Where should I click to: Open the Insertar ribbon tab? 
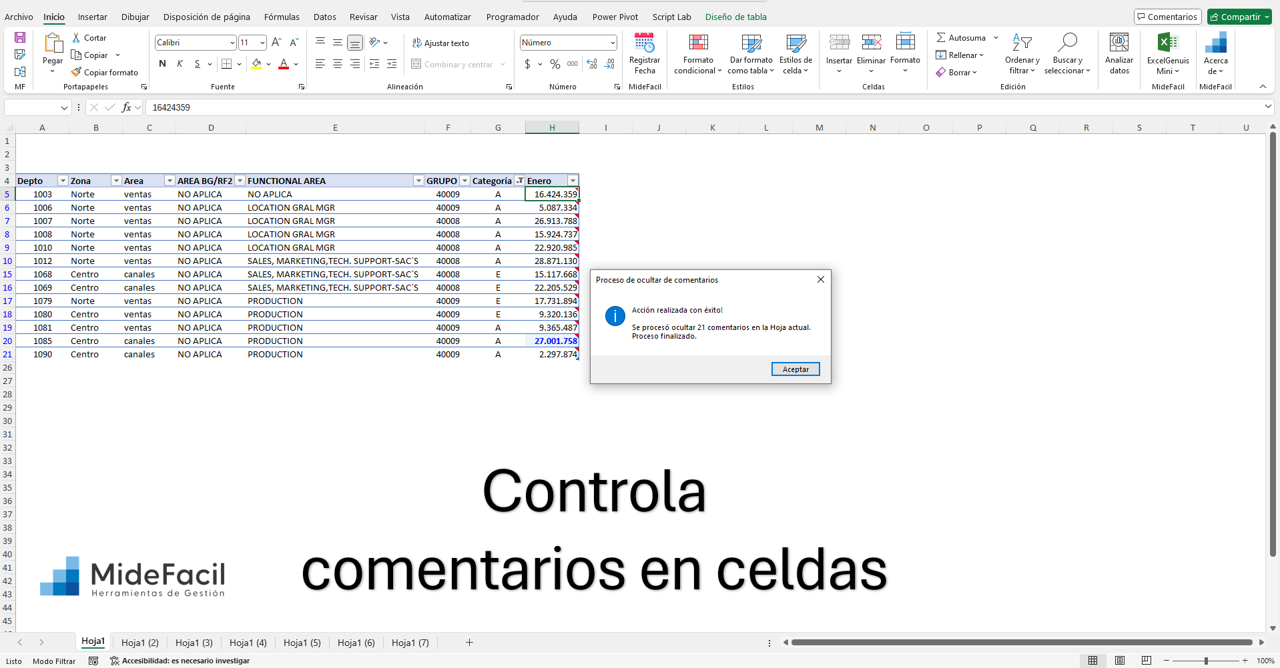coord(92,17)
